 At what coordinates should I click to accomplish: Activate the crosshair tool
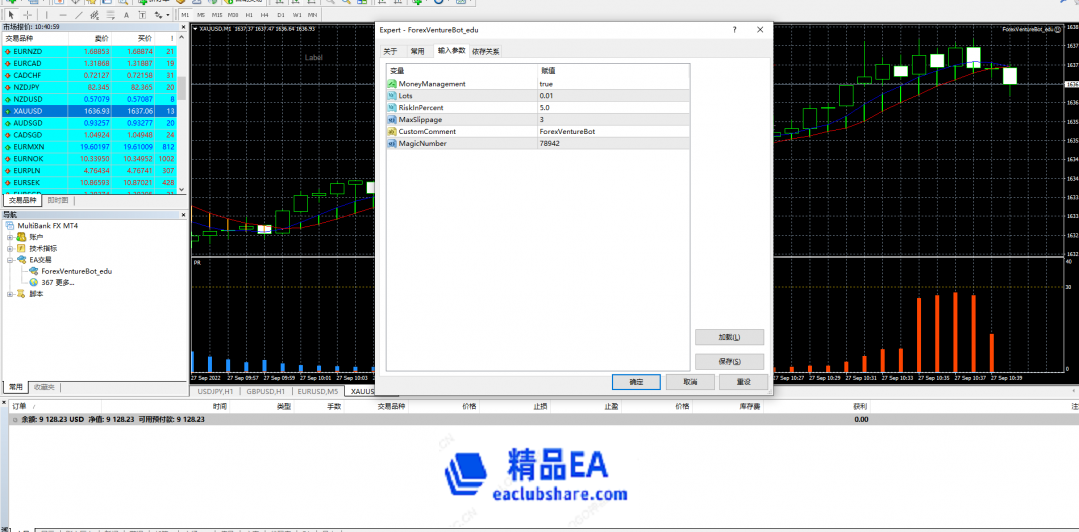coord(28,14)
